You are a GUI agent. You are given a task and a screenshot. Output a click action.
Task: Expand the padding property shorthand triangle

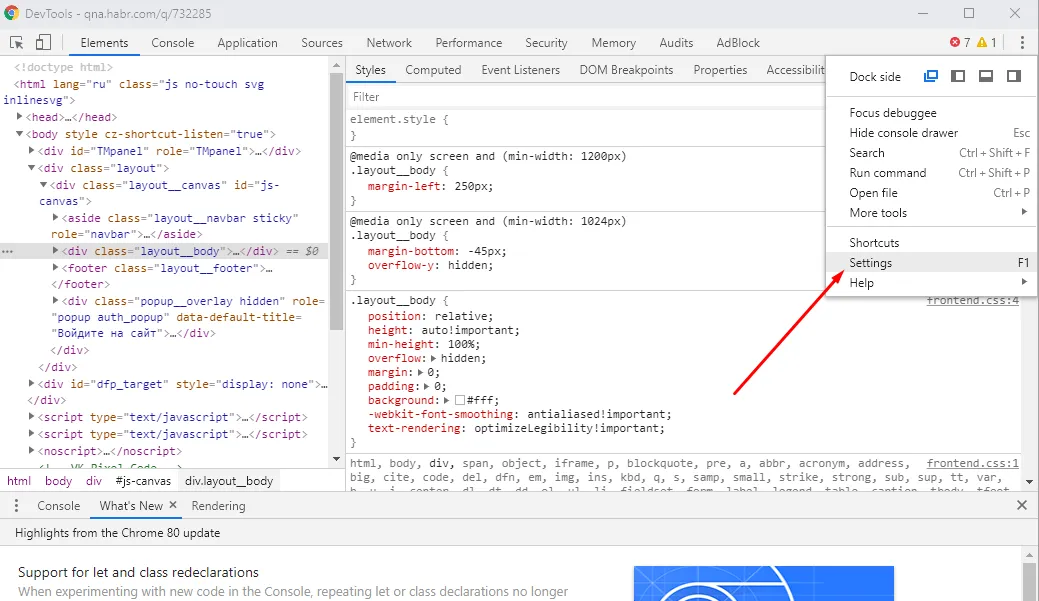pyautogui.click(x=427, y=386)
